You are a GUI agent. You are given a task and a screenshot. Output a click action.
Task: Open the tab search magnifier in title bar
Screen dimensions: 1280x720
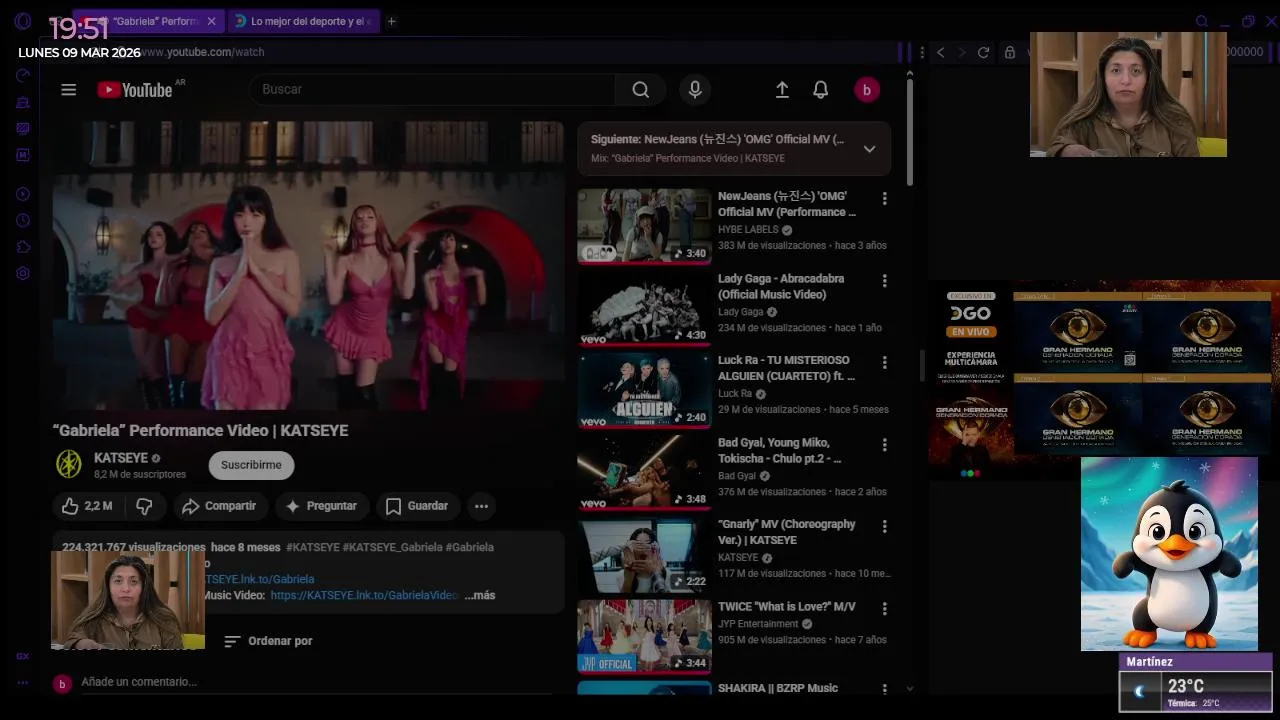pyautogui.click(x=1202, y=21)
